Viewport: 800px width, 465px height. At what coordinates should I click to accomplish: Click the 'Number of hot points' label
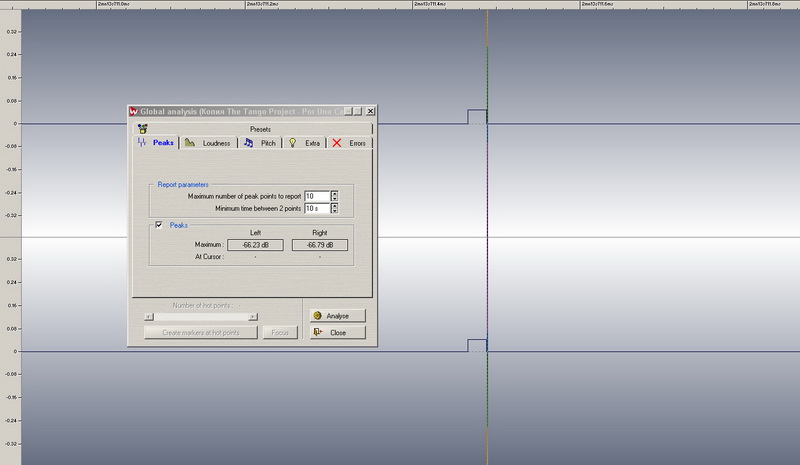tap(203, 305)
